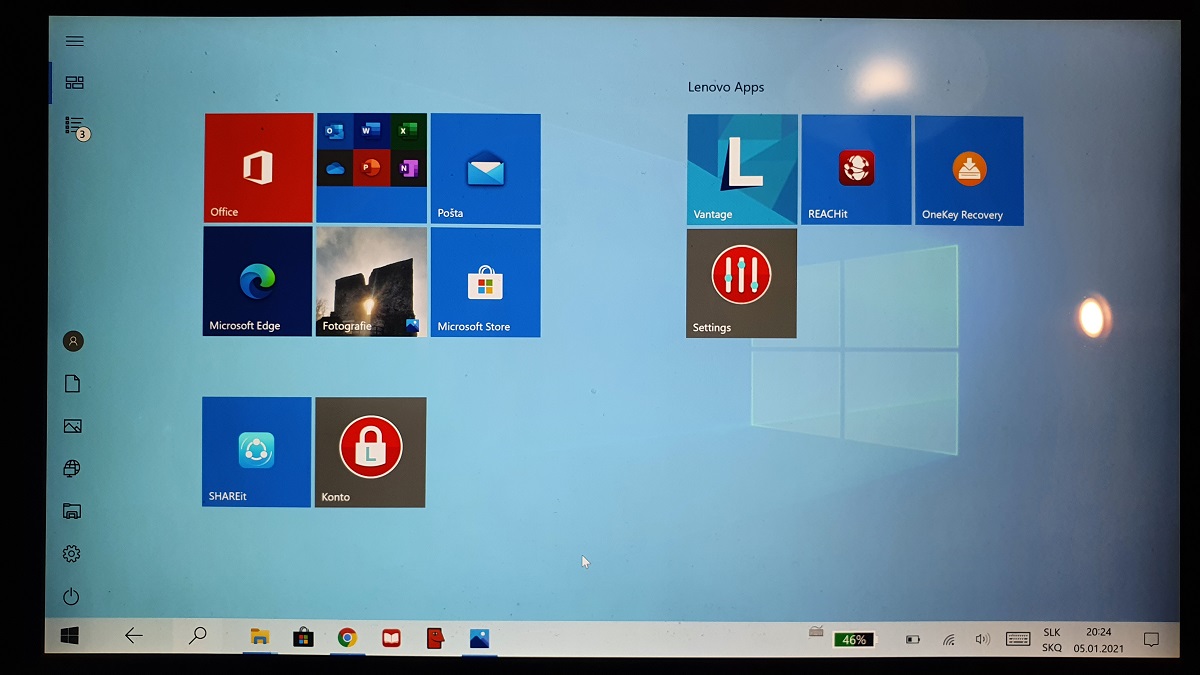Image resolution: width=1200 pixels, height=675 pixels.
Task: Open the Power options button
Action: 71,597
